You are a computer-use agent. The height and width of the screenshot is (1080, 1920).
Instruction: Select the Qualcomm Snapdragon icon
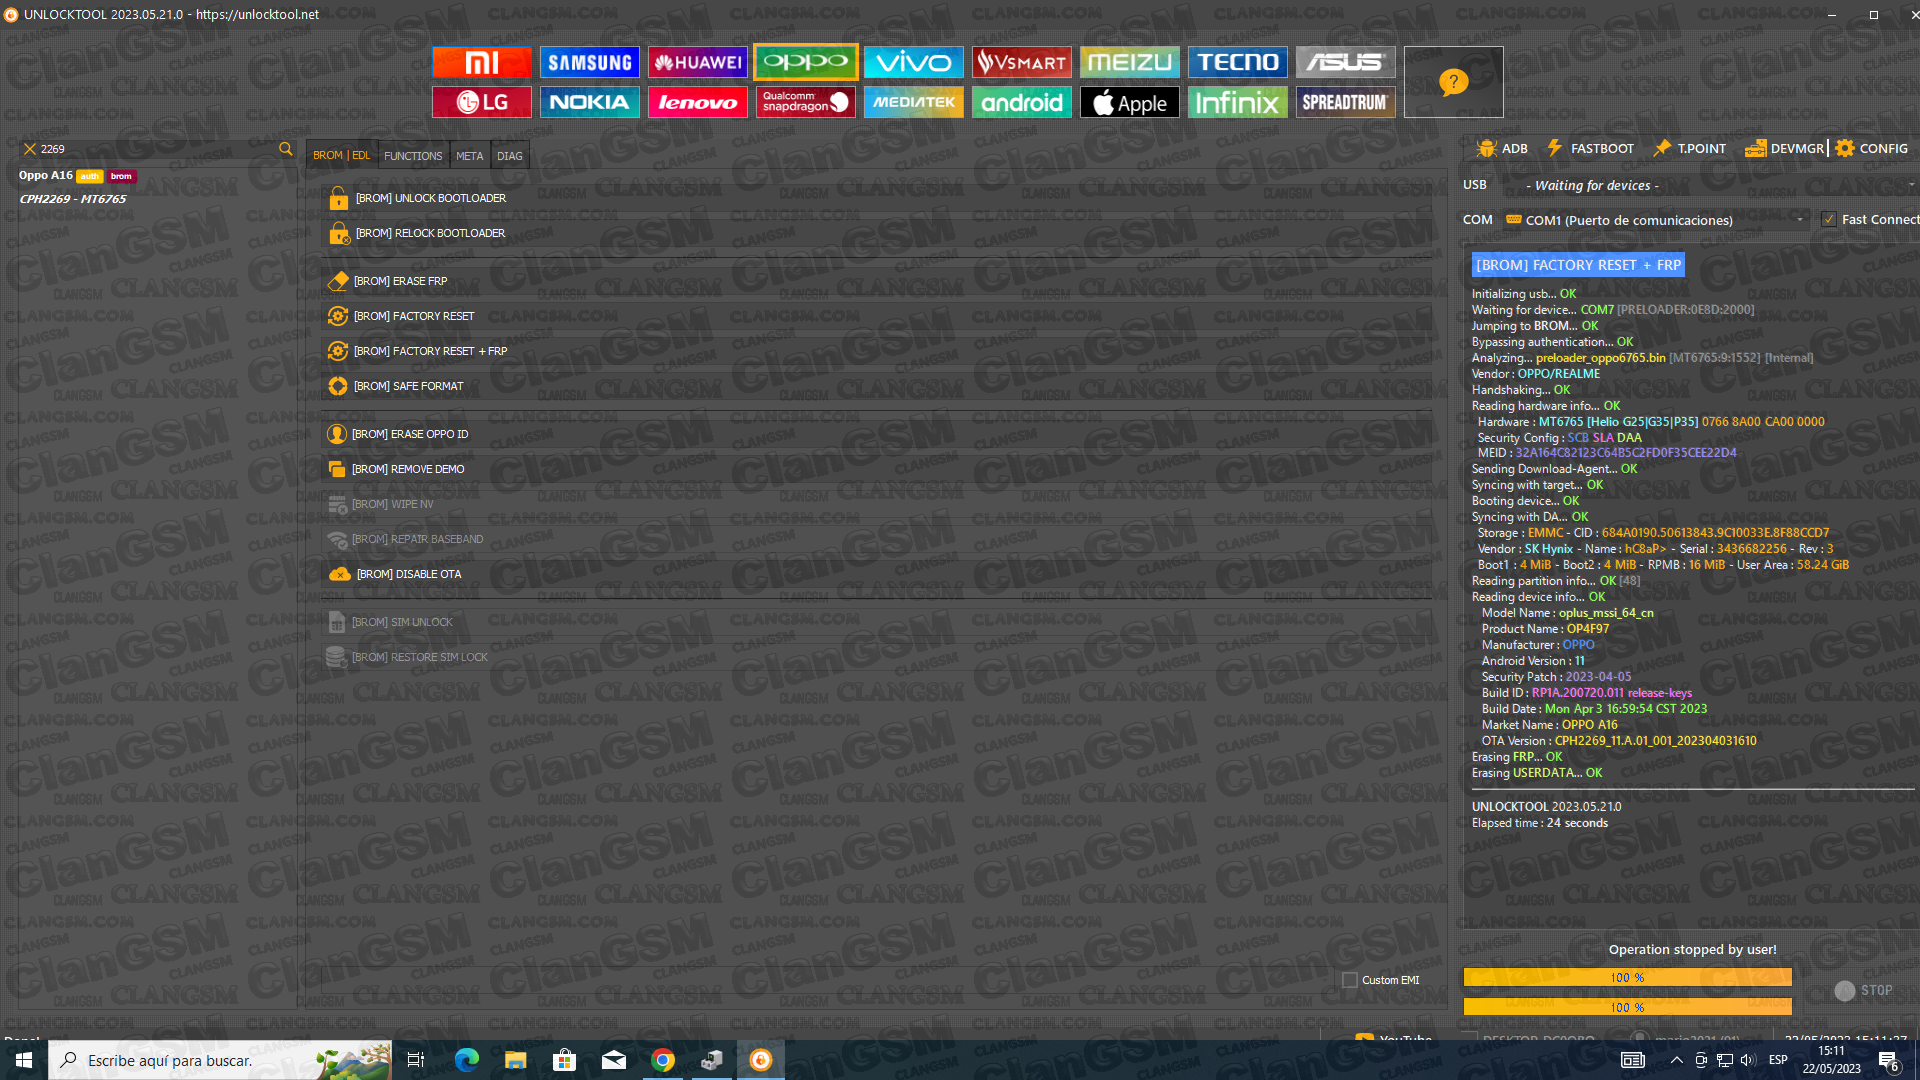pos(806,102)
